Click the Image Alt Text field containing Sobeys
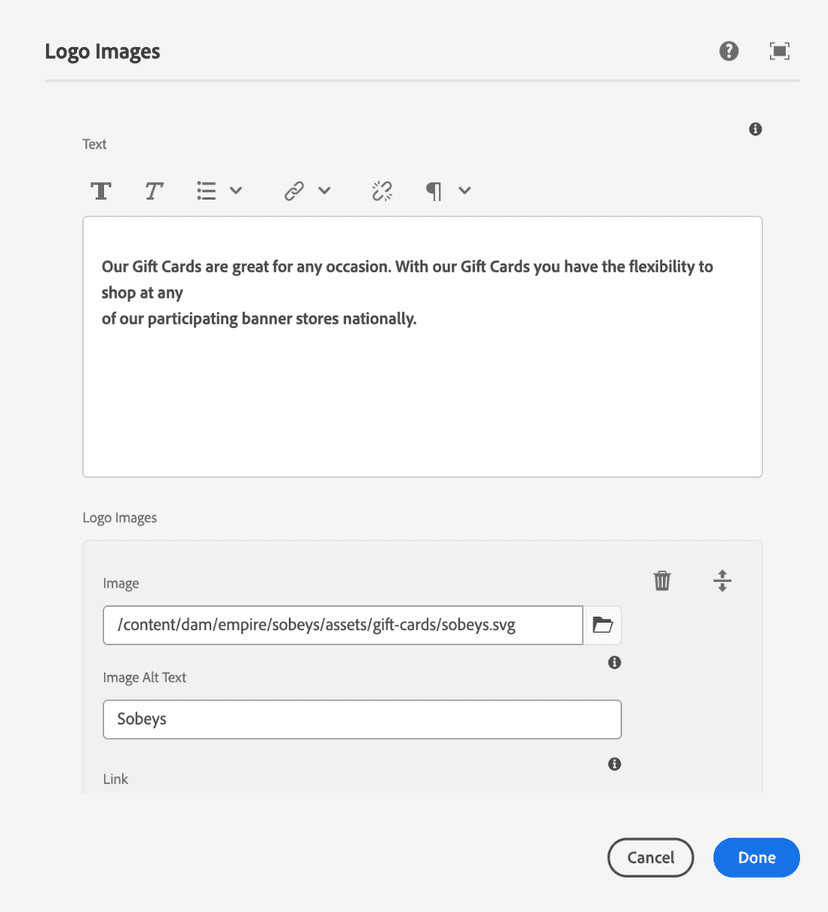The width and height of the screenshot is (828, 912). (361, 719)
